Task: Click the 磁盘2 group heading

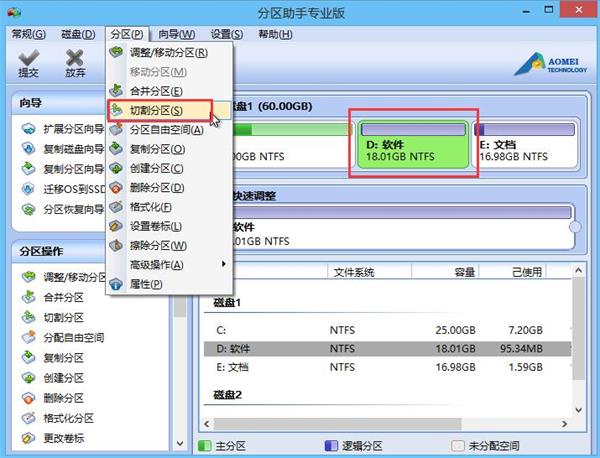Action: [227, 394]
